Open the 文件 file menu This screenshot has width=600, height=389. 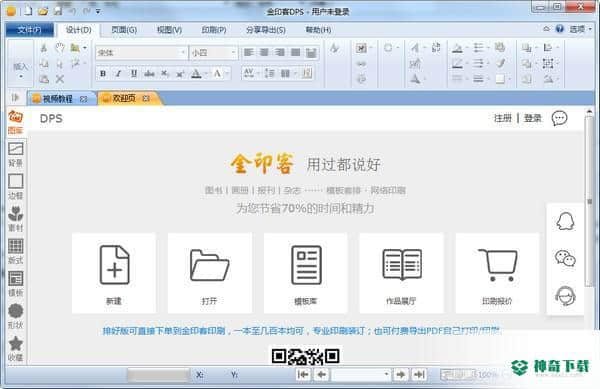click(29, 30)
